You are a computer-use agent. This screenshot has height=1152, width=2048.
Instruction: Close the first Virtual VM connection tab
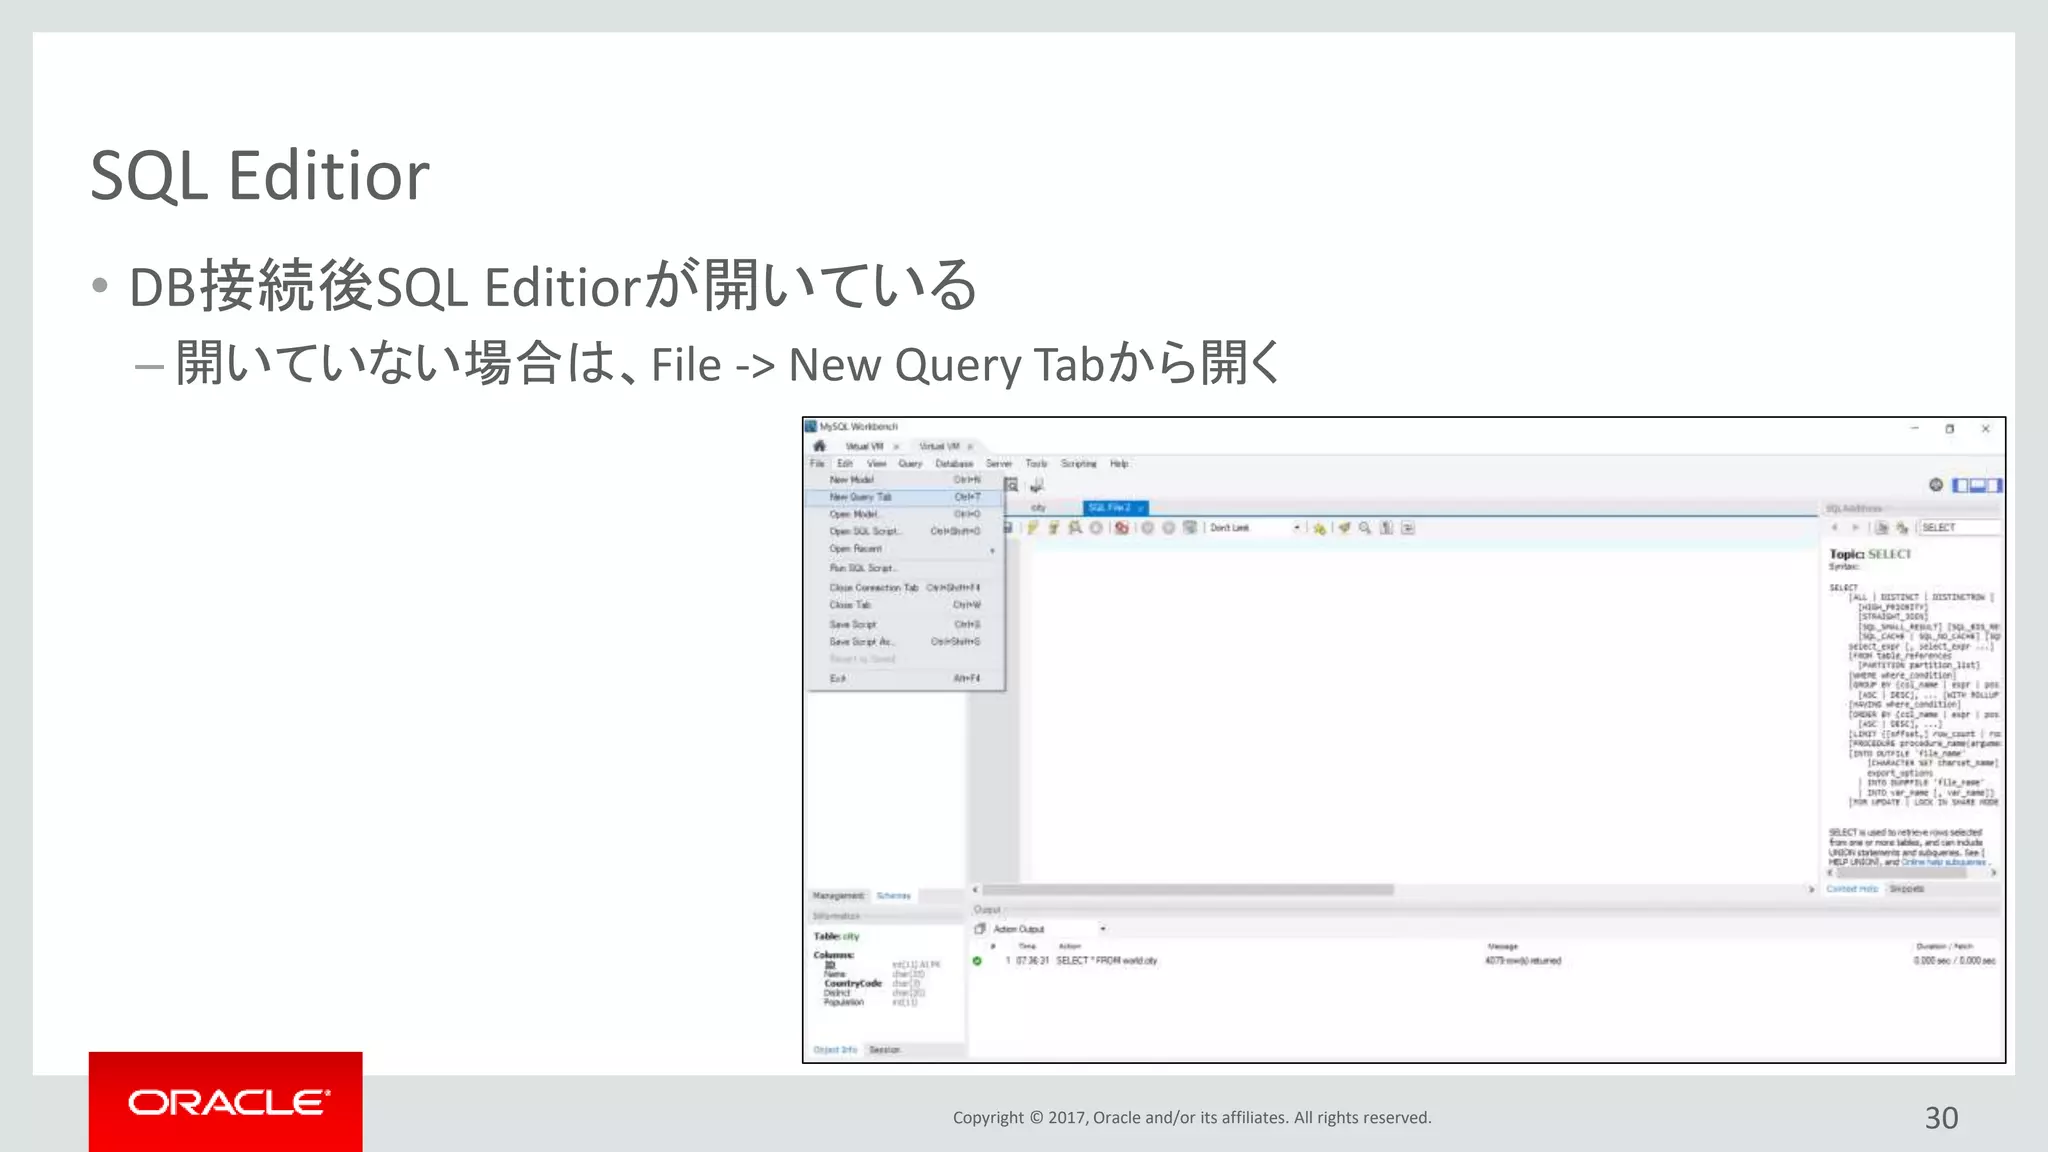(x=897, y=446)
